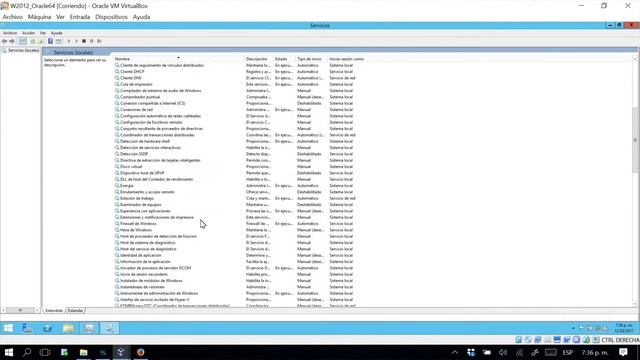640x360 pixels.
Task: Open VirtualBox Archivo menu
Action: coord(13,17)
